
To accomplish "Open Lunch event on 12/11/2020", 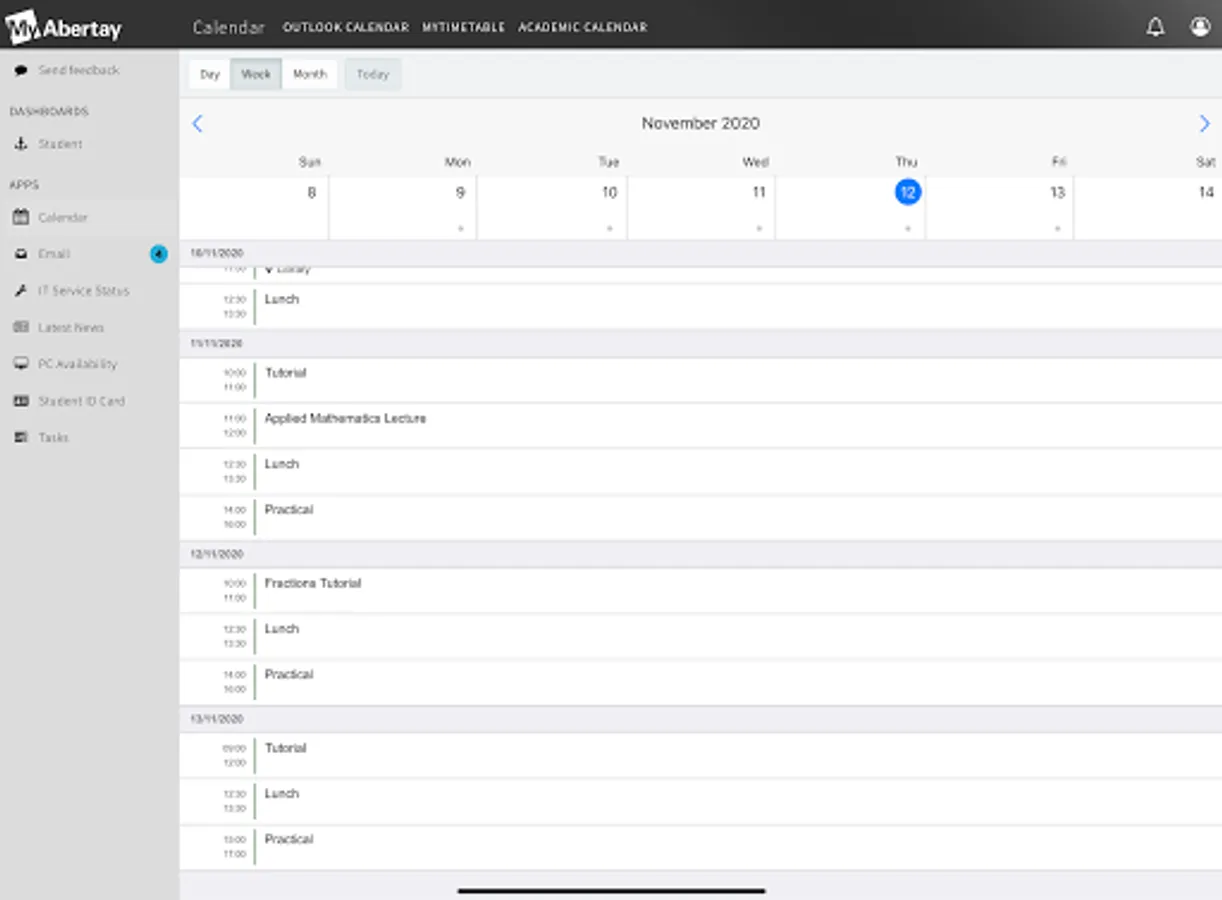I will [x=700, y=637].
